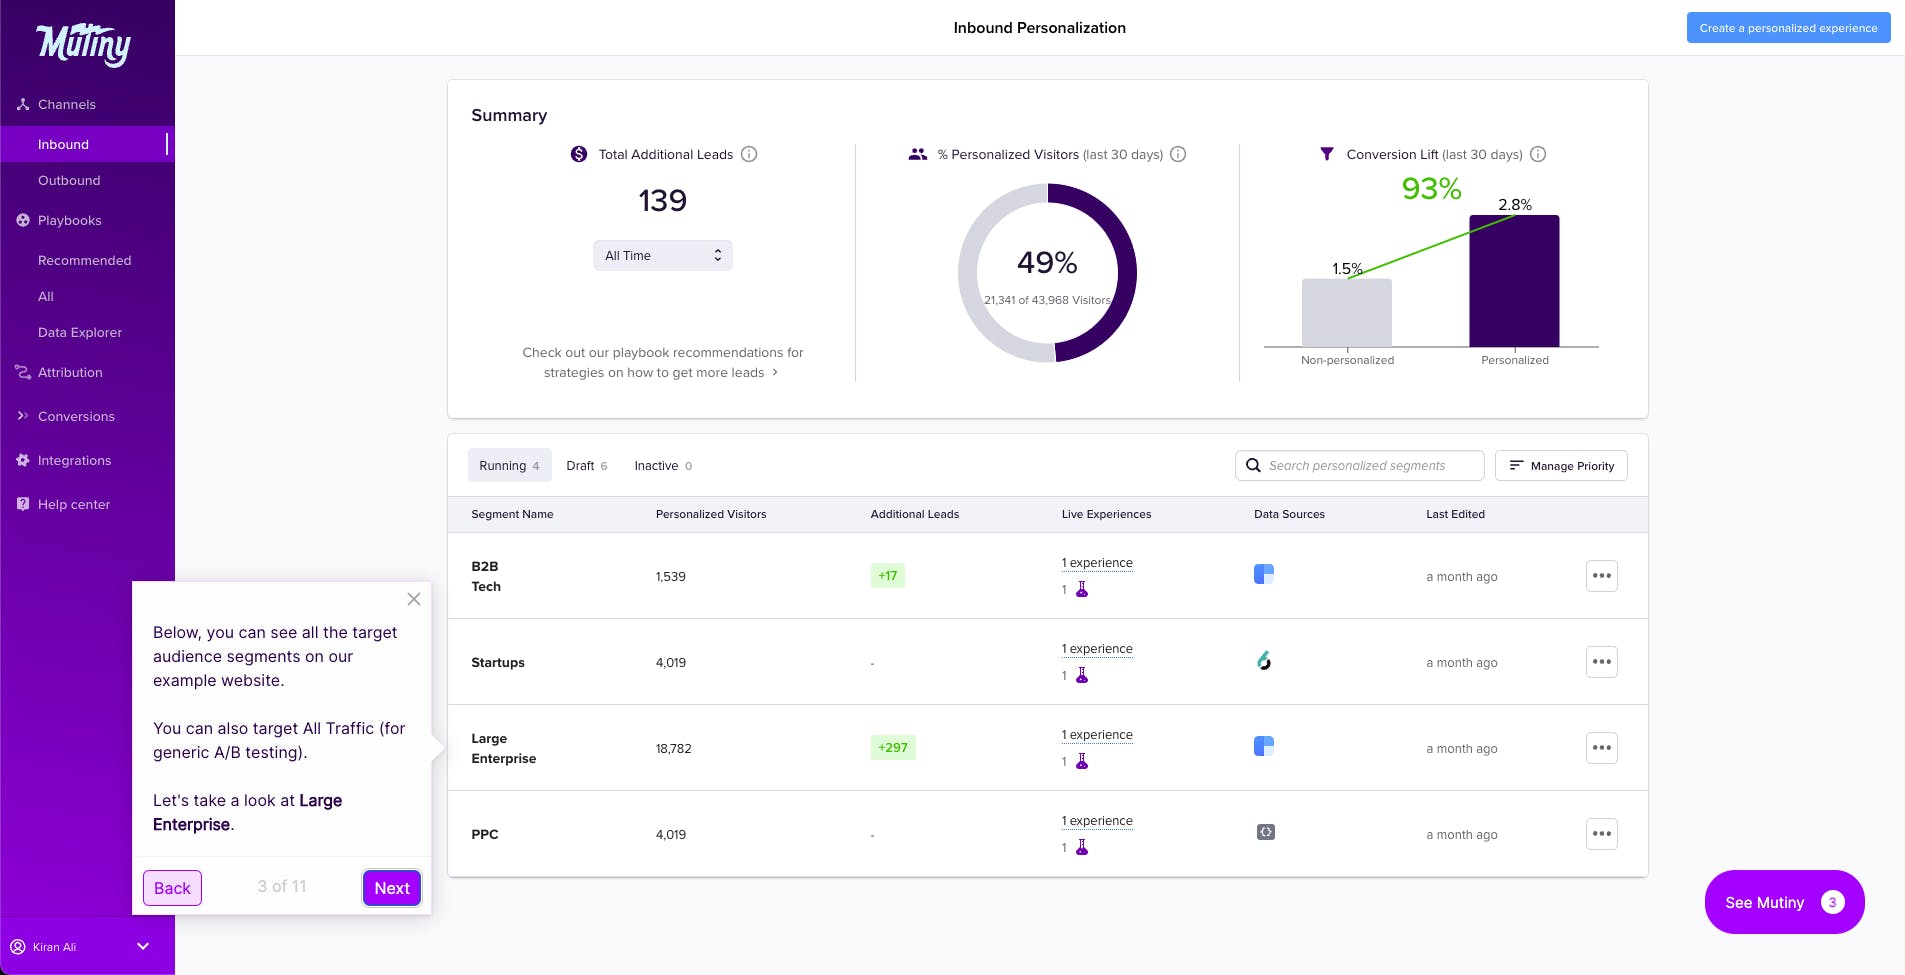The image size is (1905, 975).
Task: Click the Total Additional Leads info icon
Action: pyautogui.click(x=749, y=154)
